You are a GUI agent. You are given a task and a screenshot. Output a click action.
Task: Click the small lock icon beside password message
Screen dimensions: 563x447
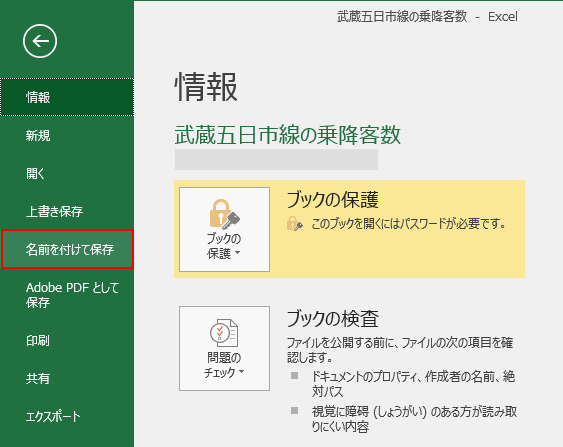(294, 224)
